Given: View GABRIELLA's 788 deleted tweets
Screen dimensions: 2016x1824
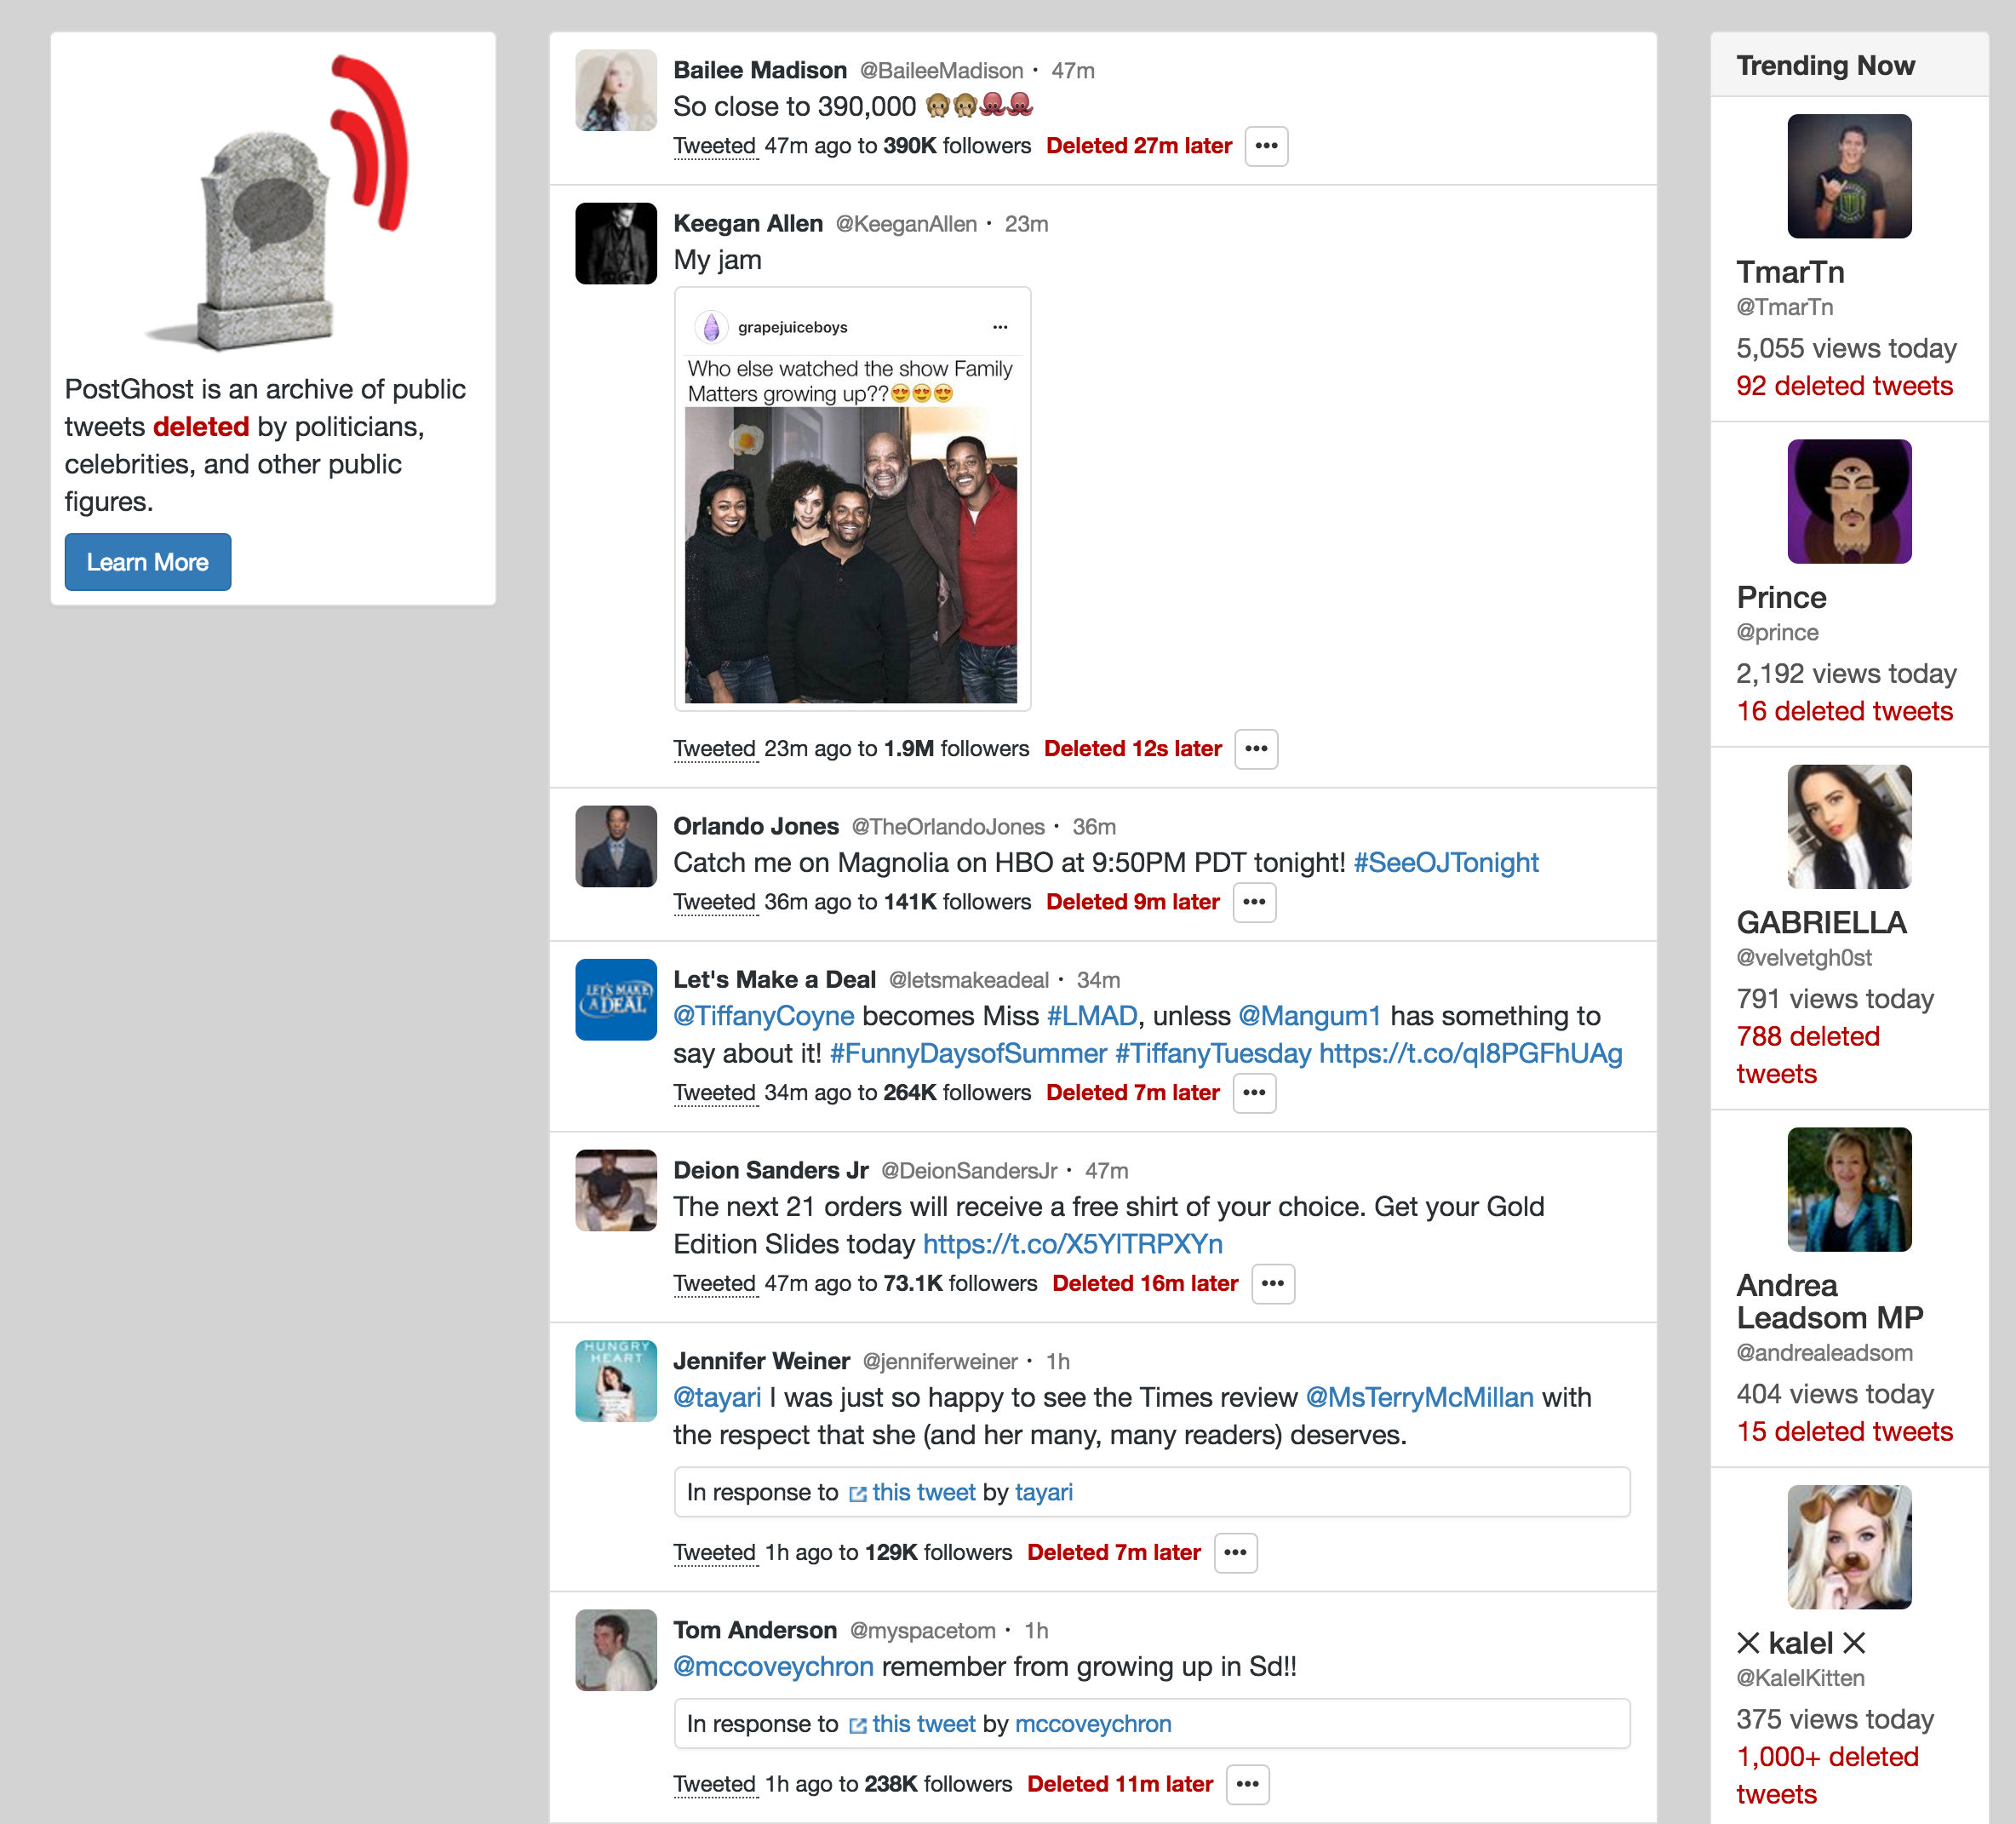Looking at the screenshot, I should click(x=1807, y=1054).
